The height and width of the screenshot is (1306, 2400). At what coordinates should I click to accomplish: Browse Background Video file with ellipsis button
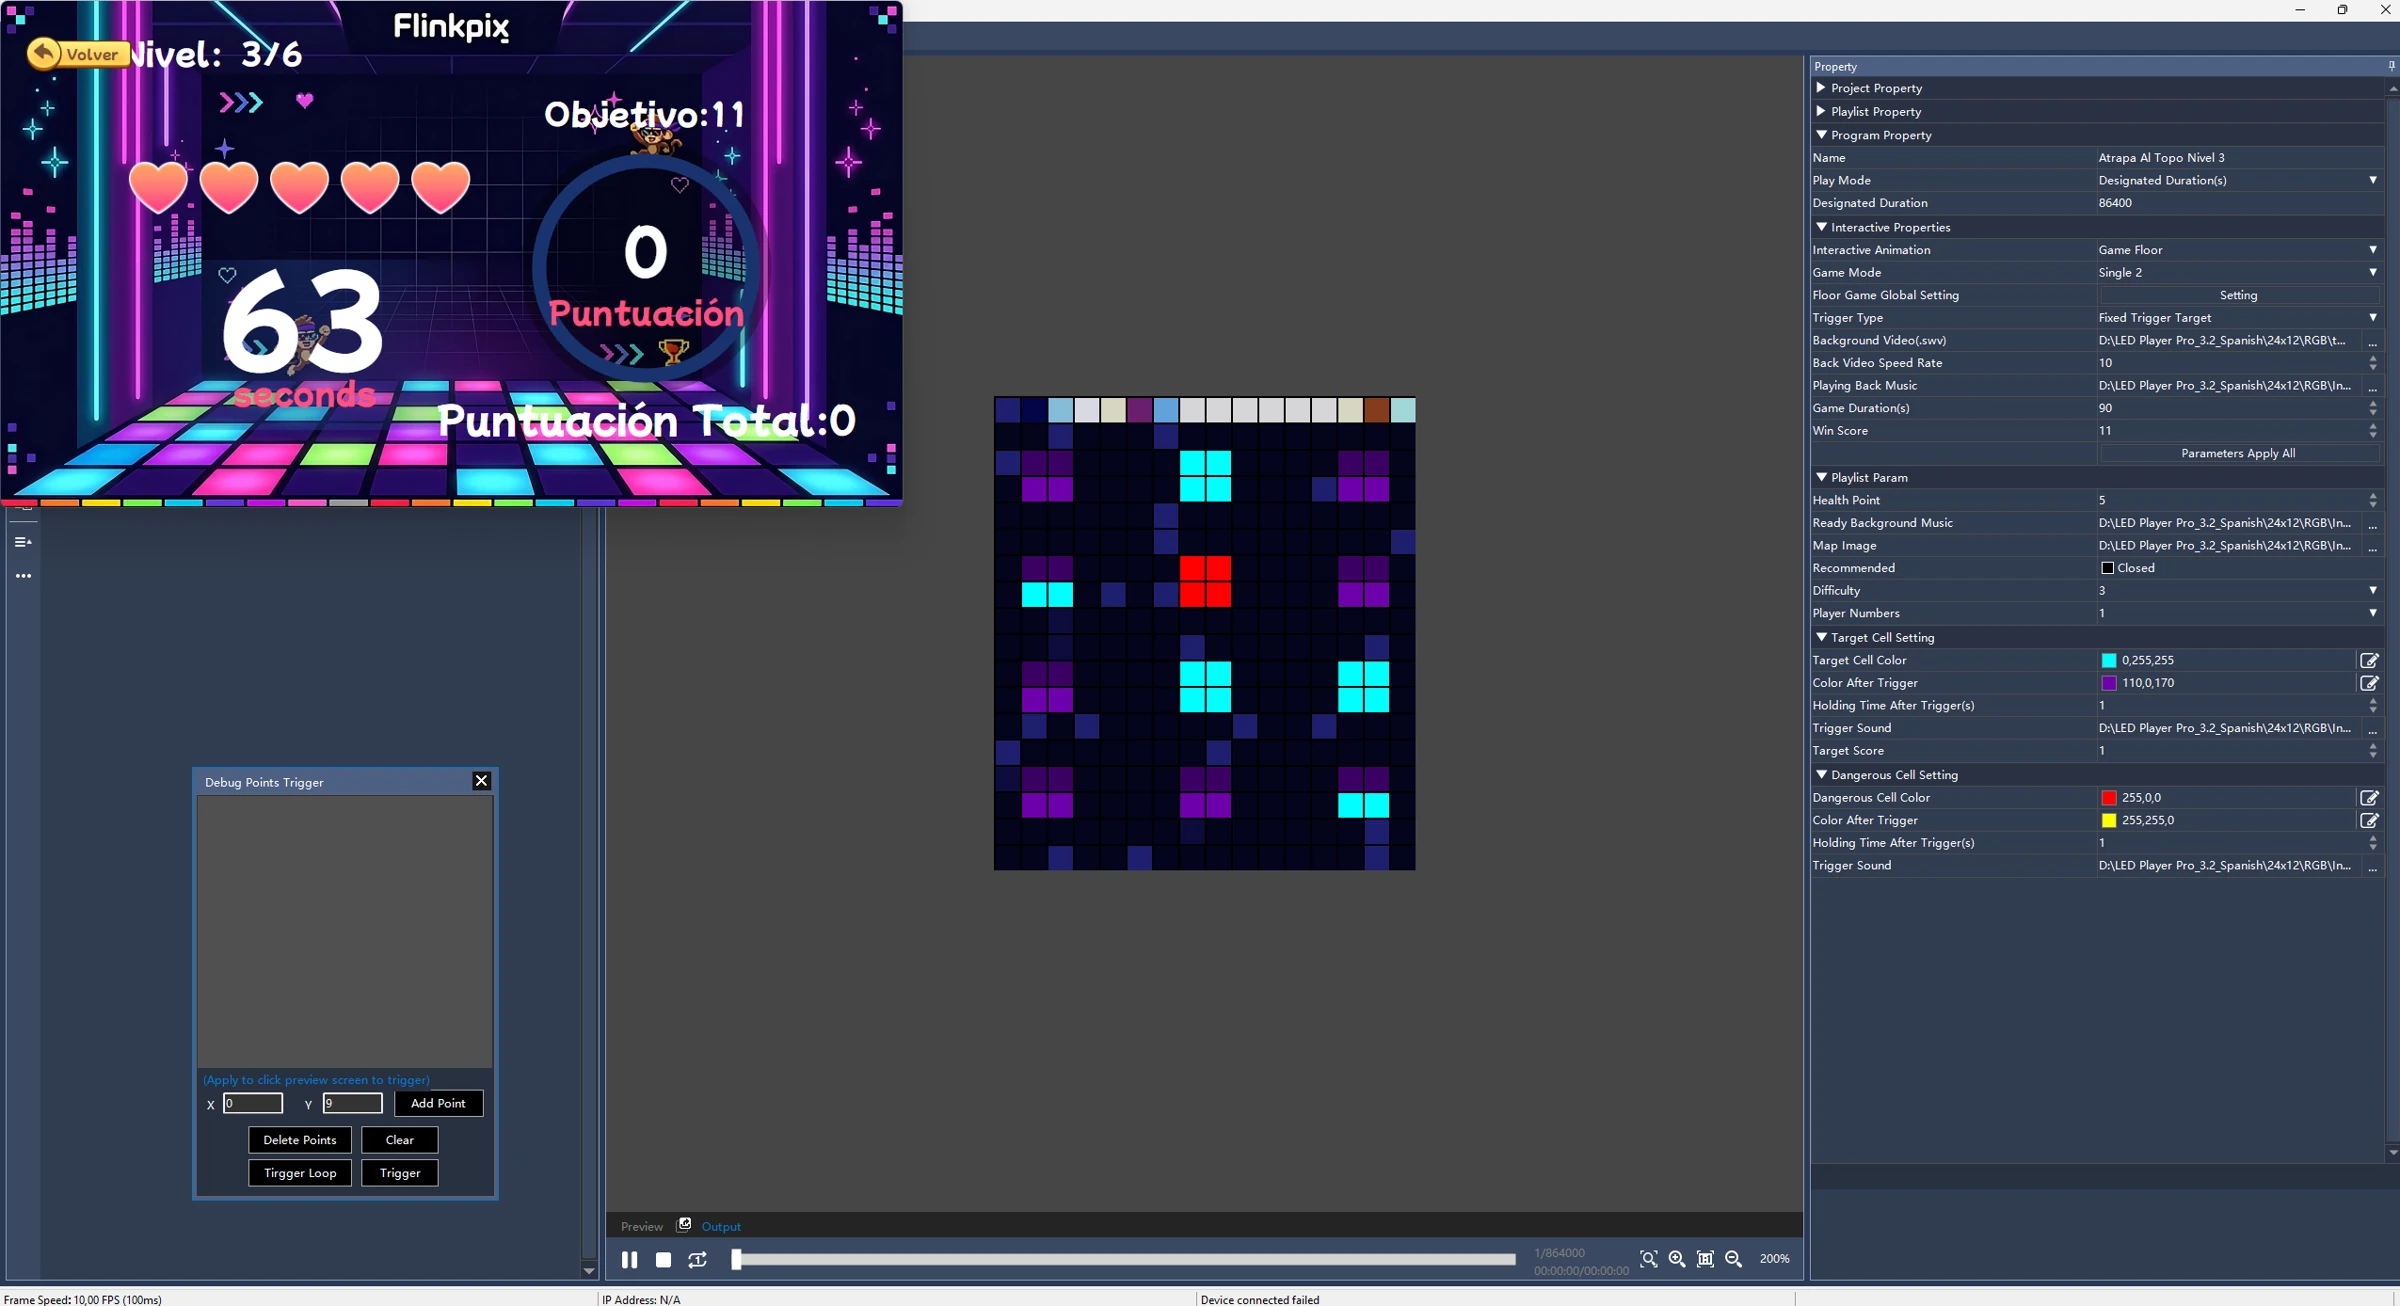click(x=2372, y=341)
